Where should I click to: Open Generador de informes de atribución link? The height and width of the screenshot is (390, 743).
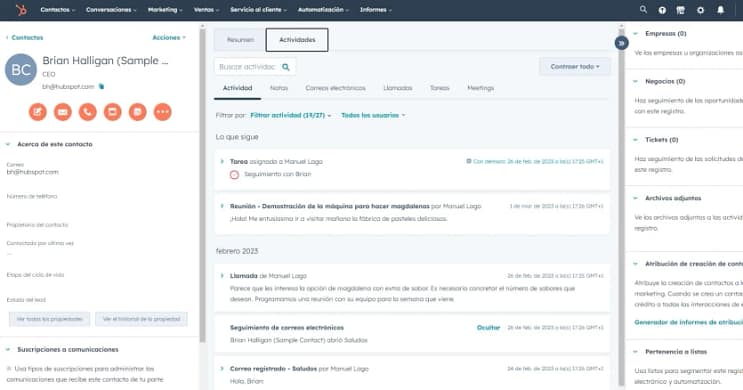tap(689, 322)
